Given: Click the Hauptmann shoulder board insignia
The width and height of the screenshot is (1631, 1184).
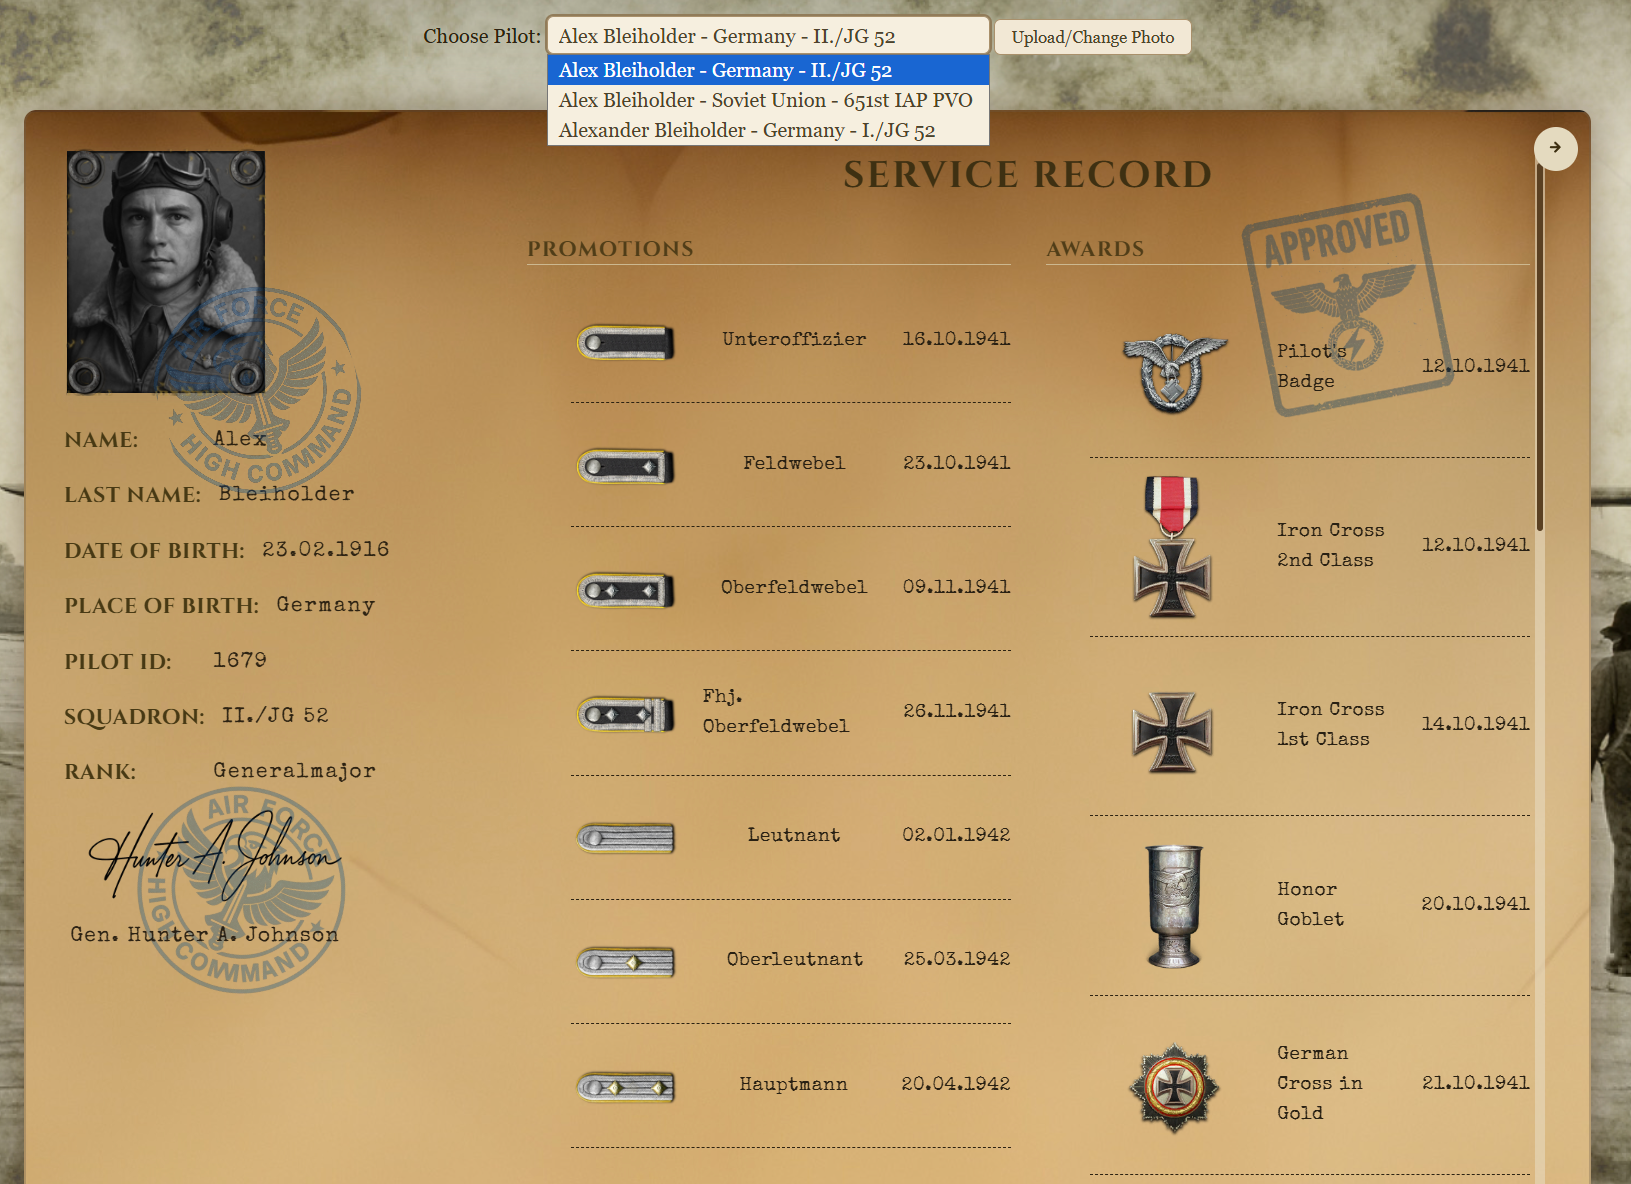Looking at the screenshot, I should (x=626, y=1087).
